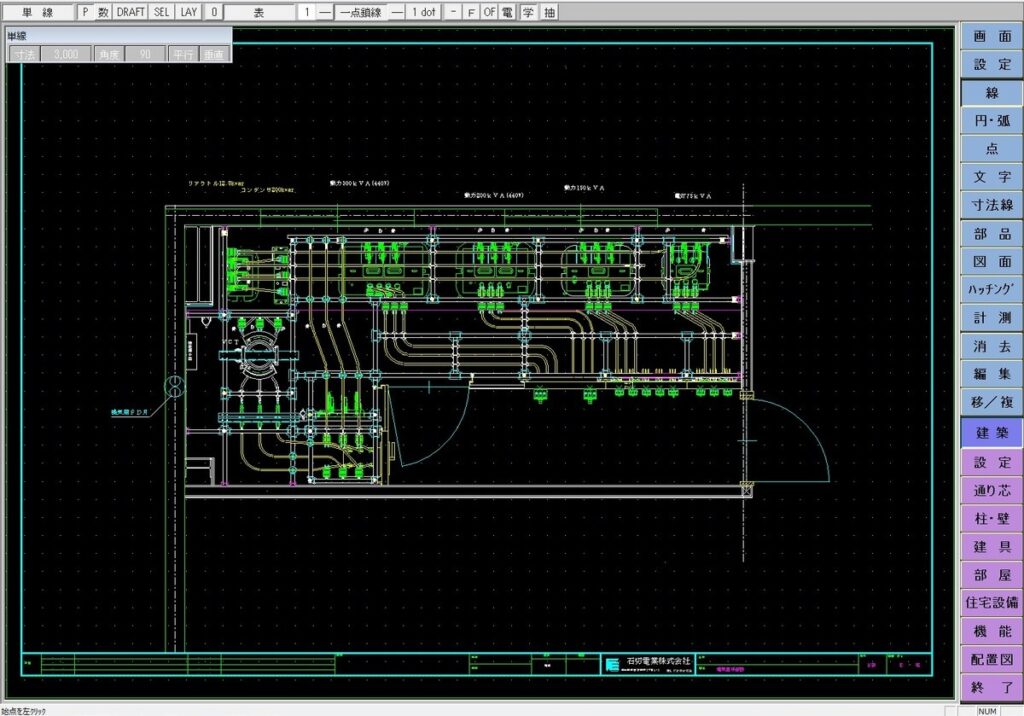
Task: Click 動力150kVA label in drawing
Action: [584, 187]
